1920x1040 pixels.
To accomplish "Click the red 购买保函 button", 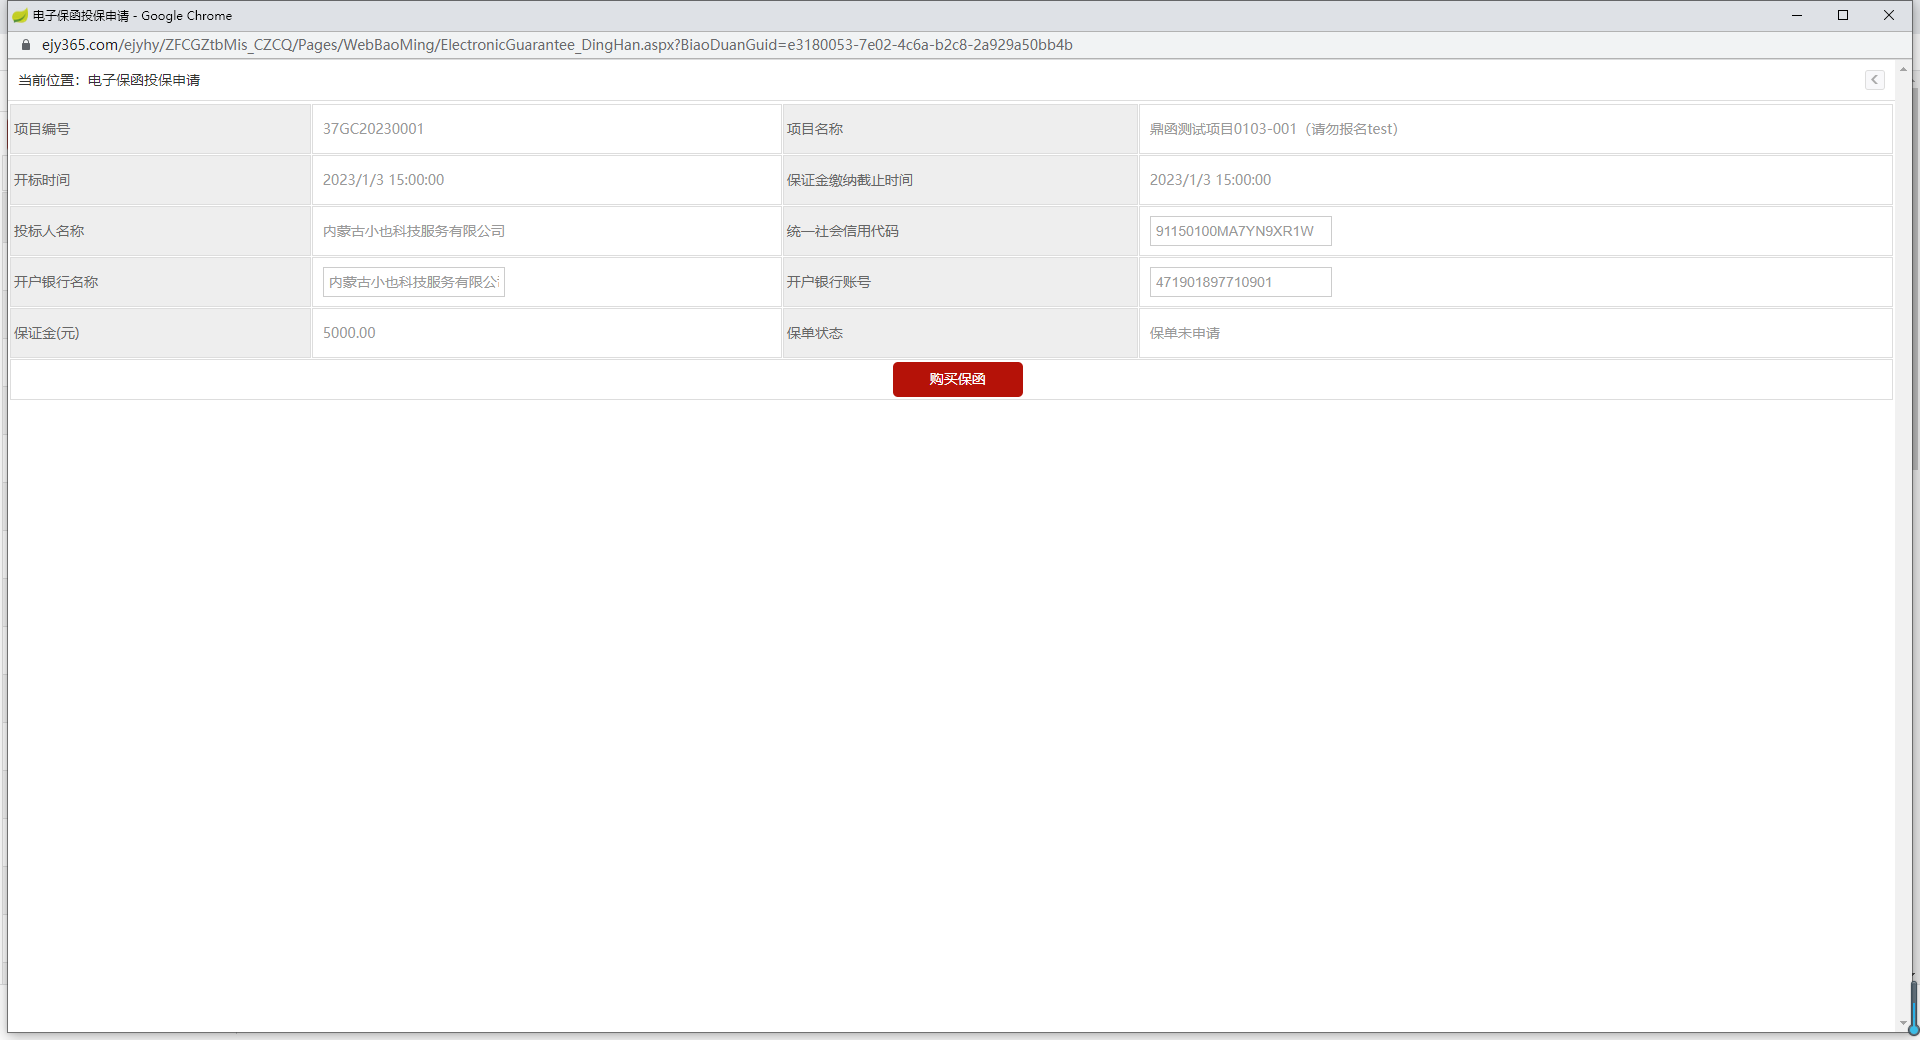I will point(957,379).
